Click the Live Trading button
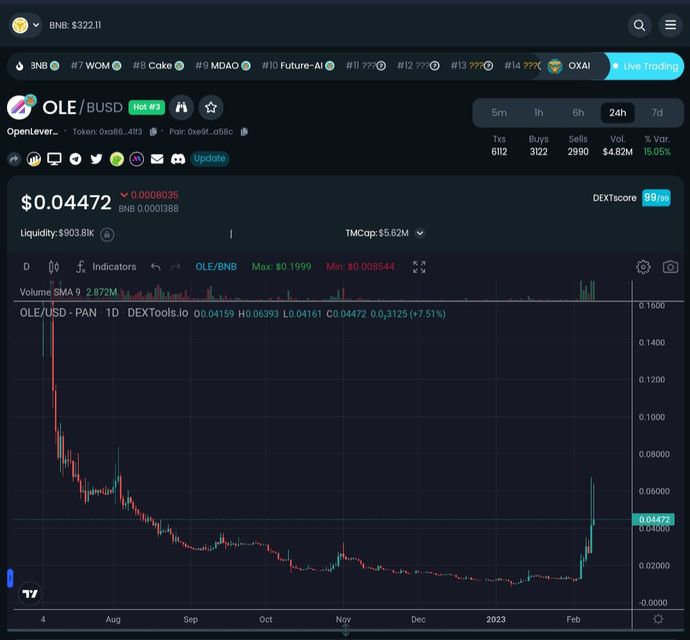 point(645,66)
